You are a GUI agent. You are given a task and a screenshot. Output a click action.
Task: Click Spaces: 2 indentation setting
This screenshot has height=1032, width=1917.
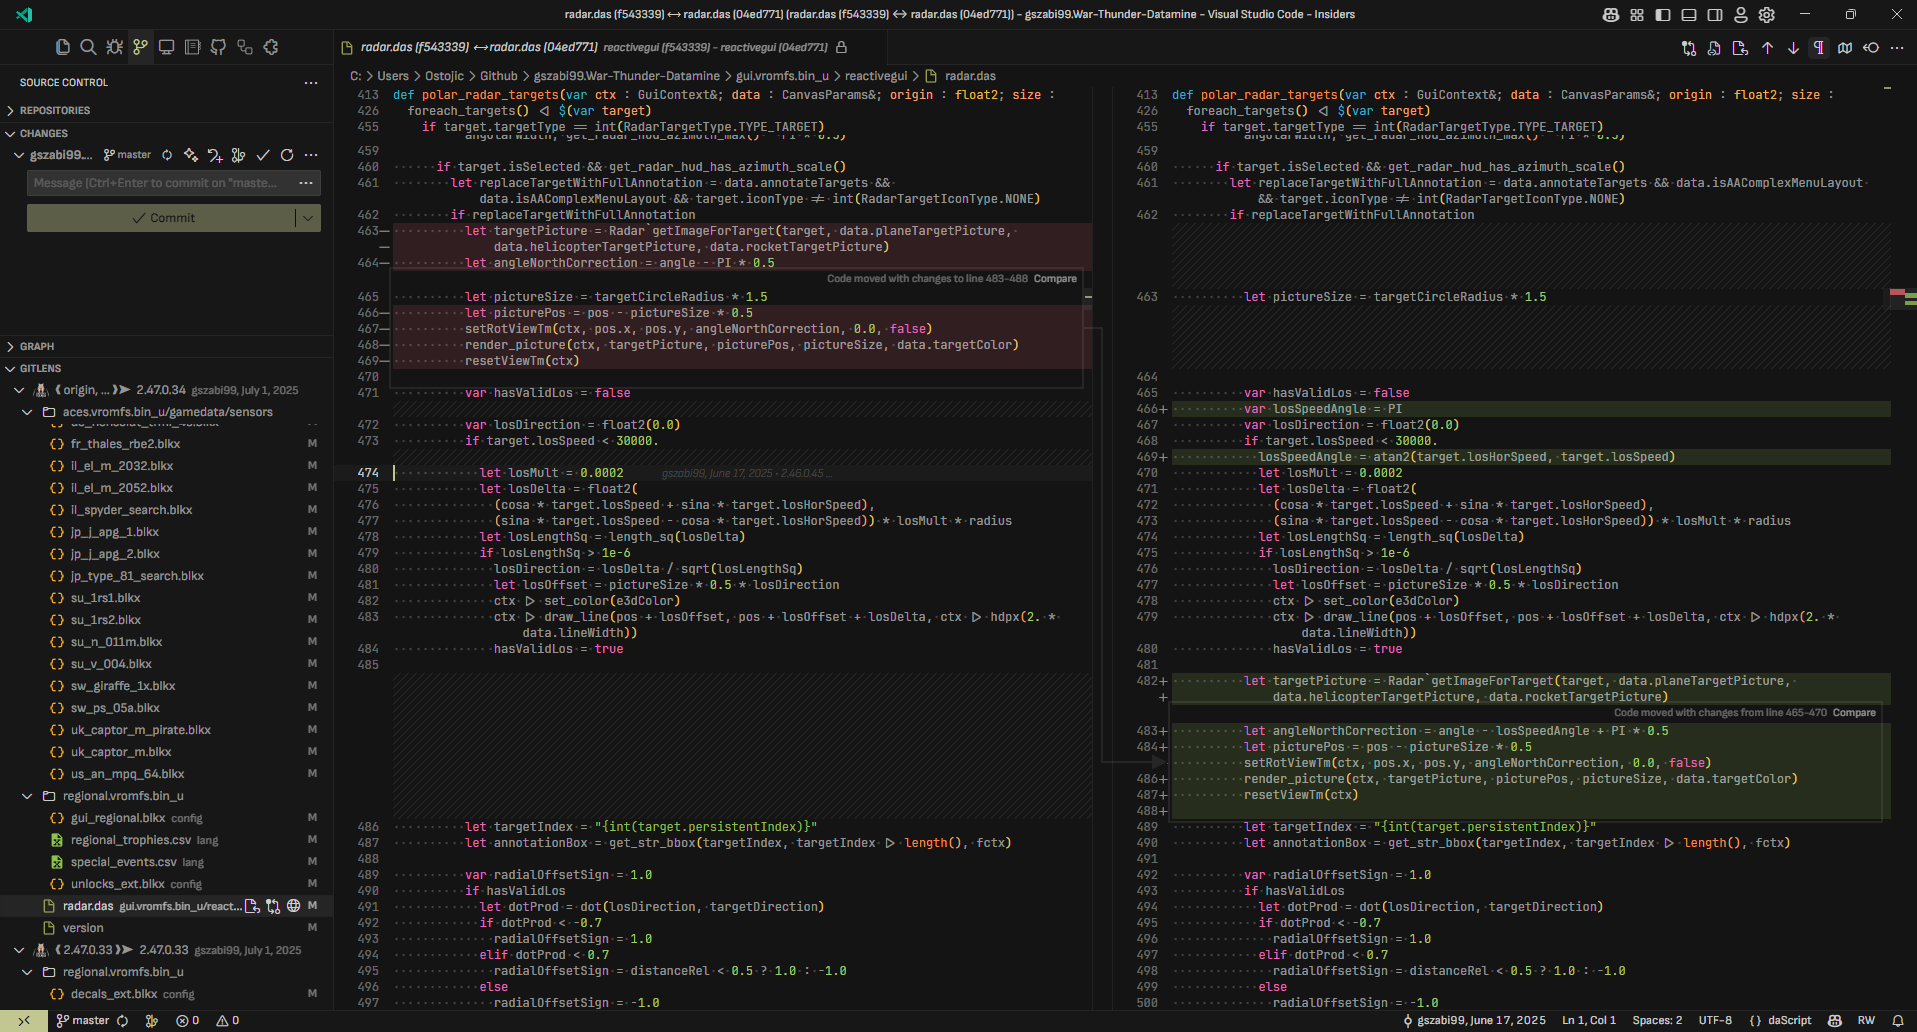click(x=1657, y=1021)
